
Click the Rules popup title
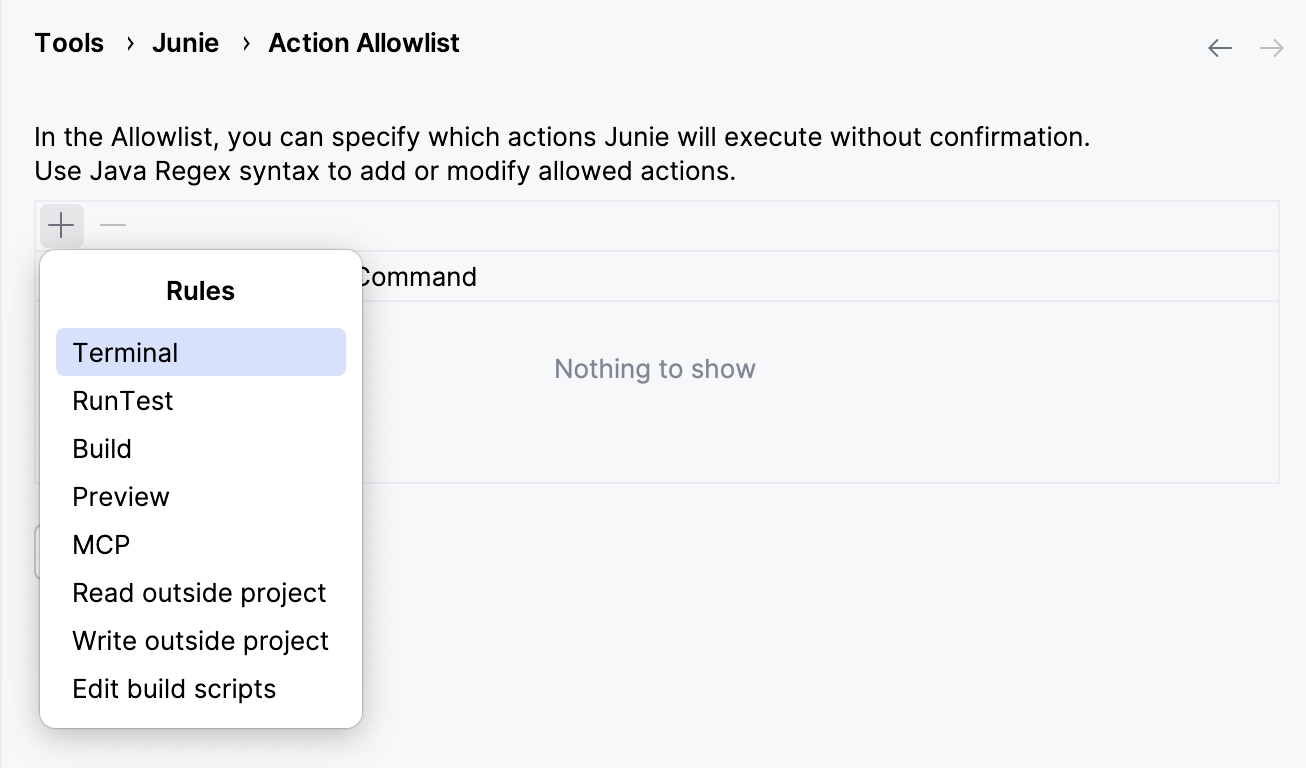click(200, 290)
